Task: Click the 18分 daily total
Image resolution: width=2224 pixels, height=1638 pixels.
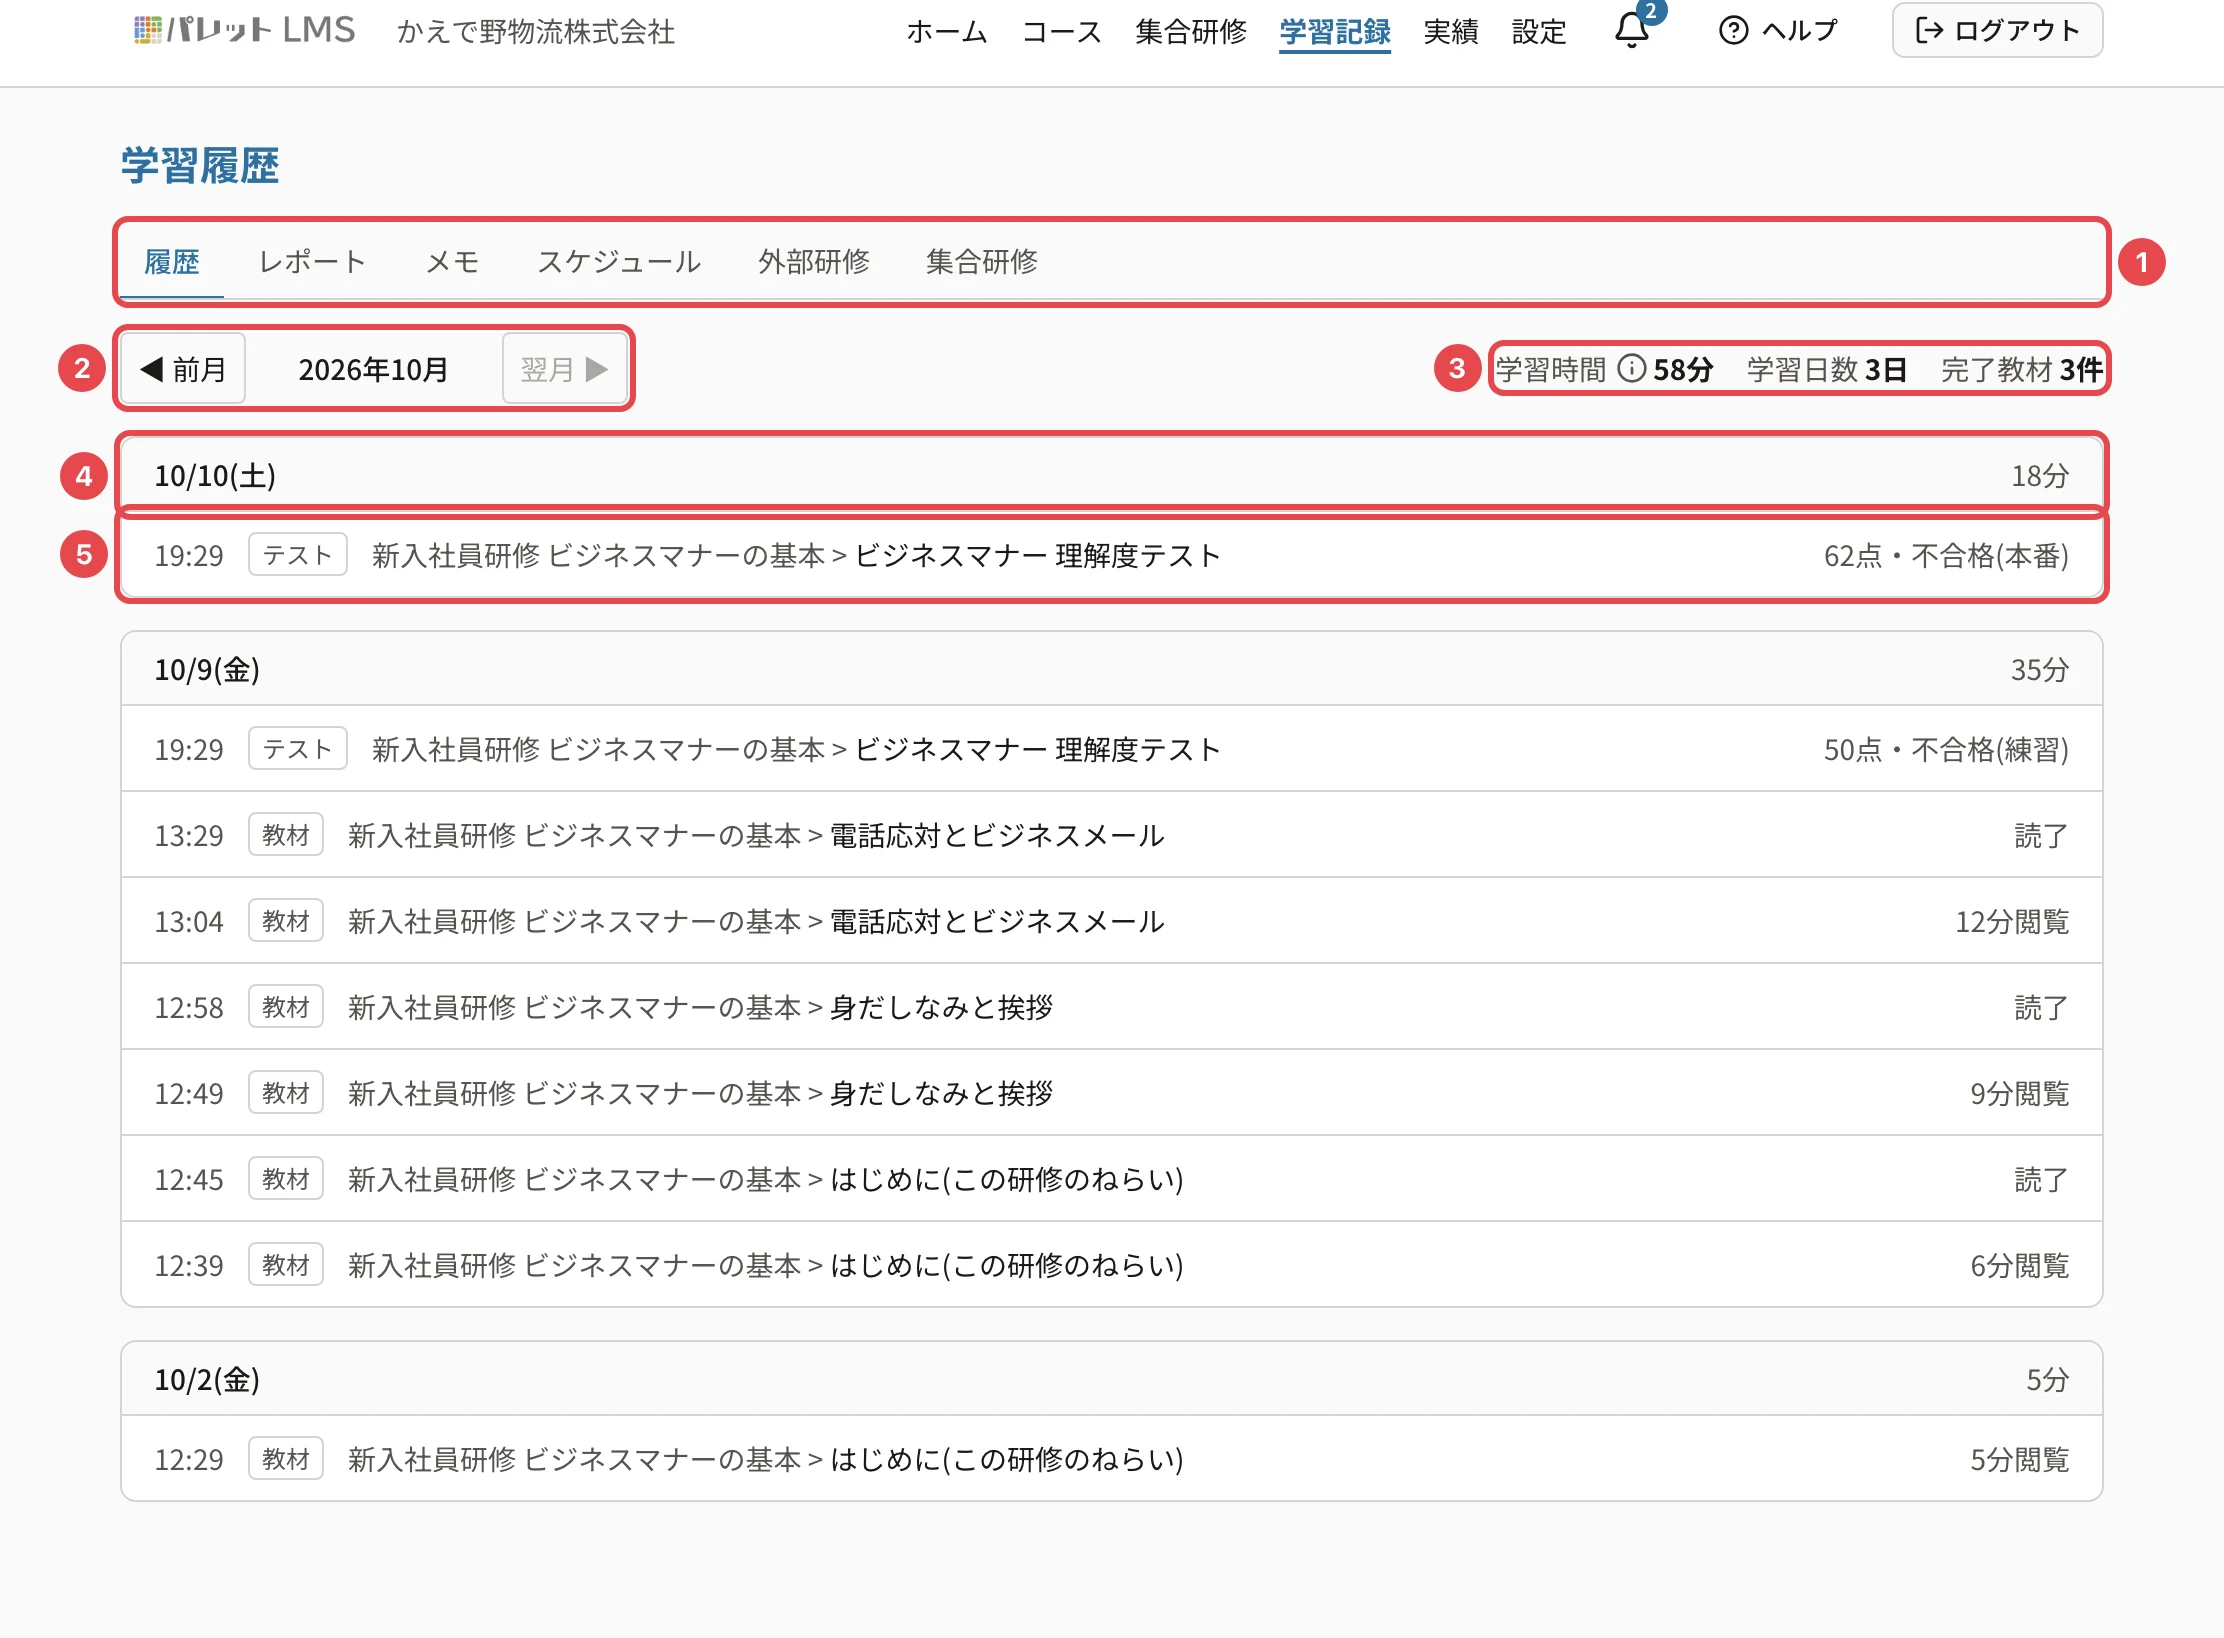Action: point(2040,475)
